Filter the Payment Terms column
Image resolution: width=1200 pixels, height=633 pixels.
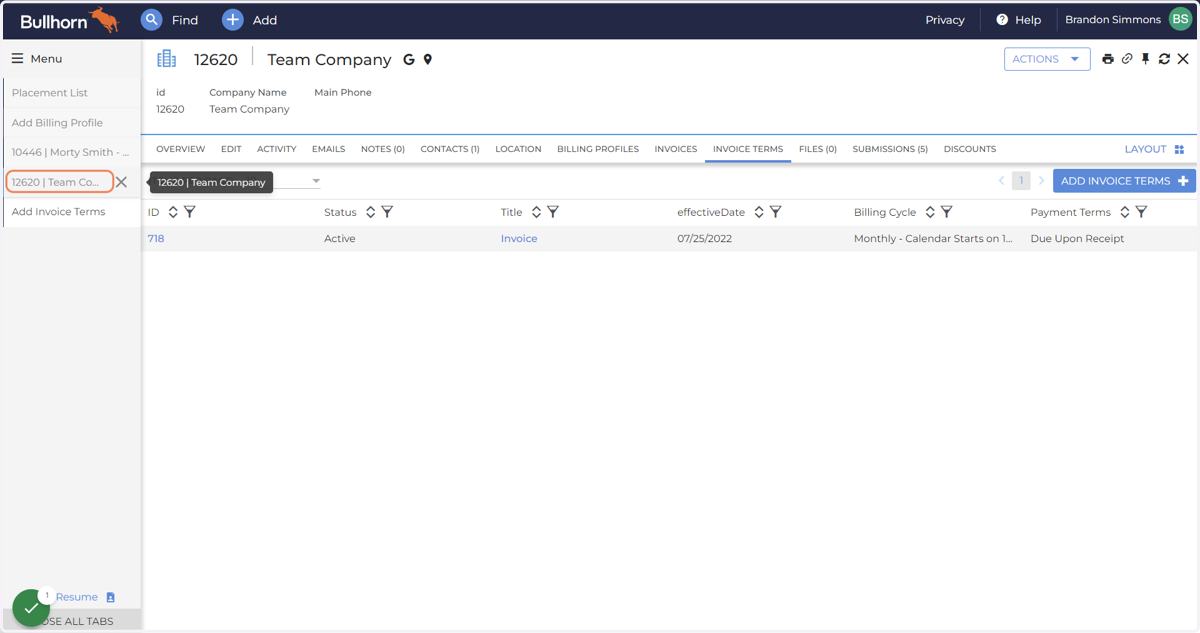click(1142, 212)
